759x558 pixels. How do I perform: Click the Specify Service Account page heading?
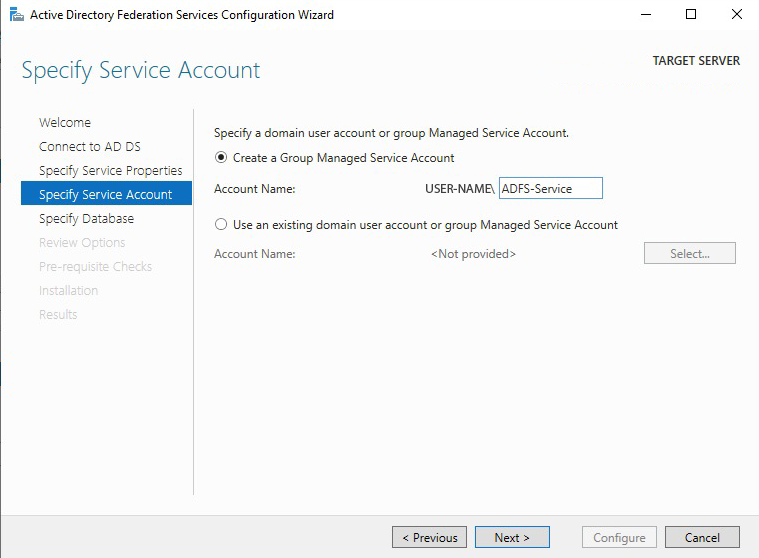[x=141, y=70]
